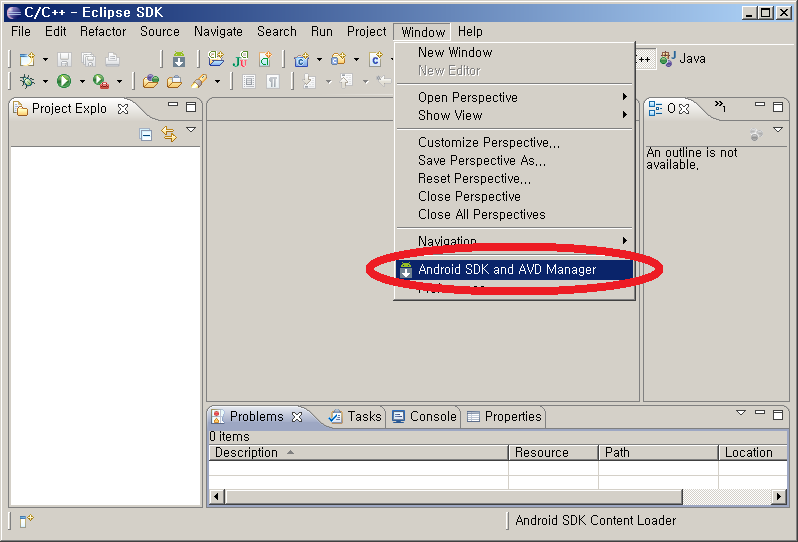Image resolution: width=798 pixels, height=542 pixels.
Task: Click the New fast view status bar icon
Action: [26, 520]
